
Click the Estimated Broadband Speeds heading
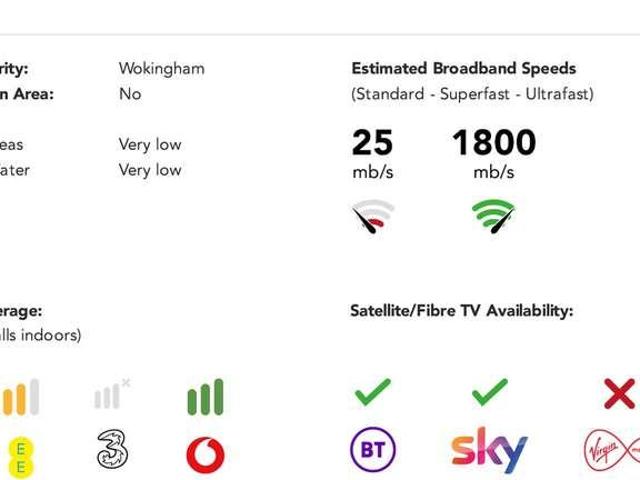pyautogui.click(x=464, y=69)
